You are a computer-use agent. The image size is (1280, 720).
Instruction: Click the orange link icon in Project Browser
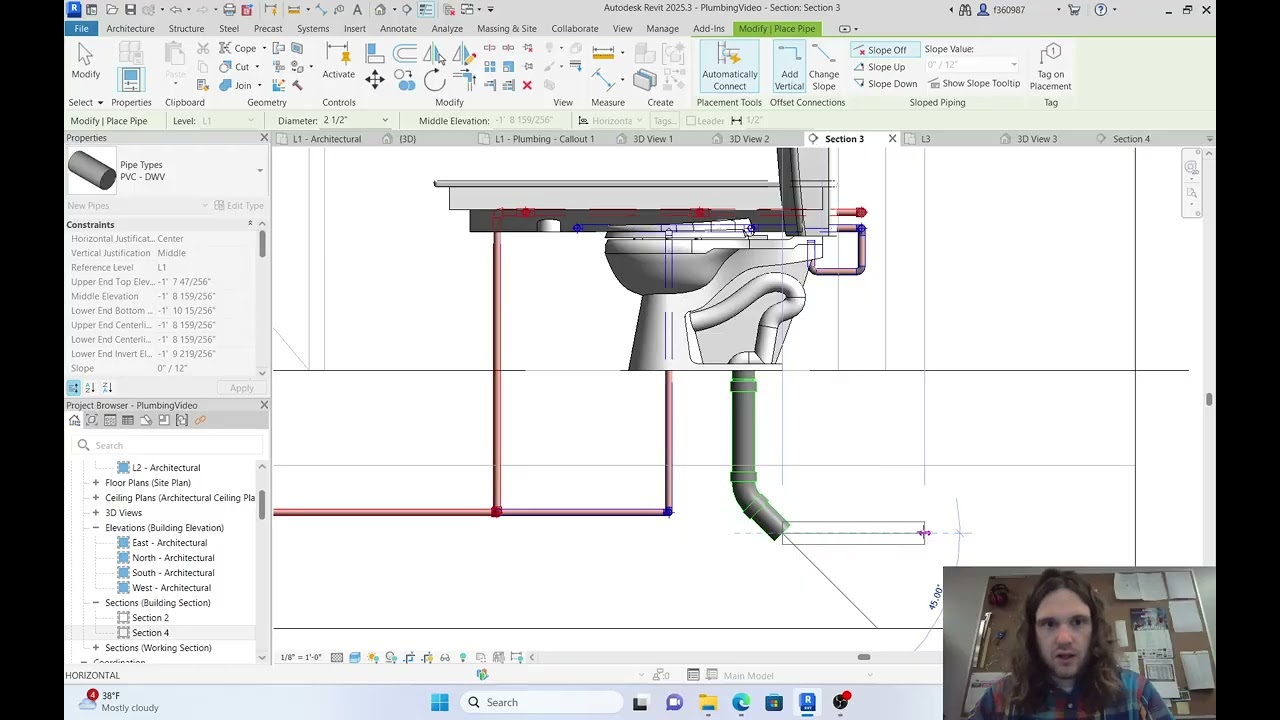tap(200, 420)
